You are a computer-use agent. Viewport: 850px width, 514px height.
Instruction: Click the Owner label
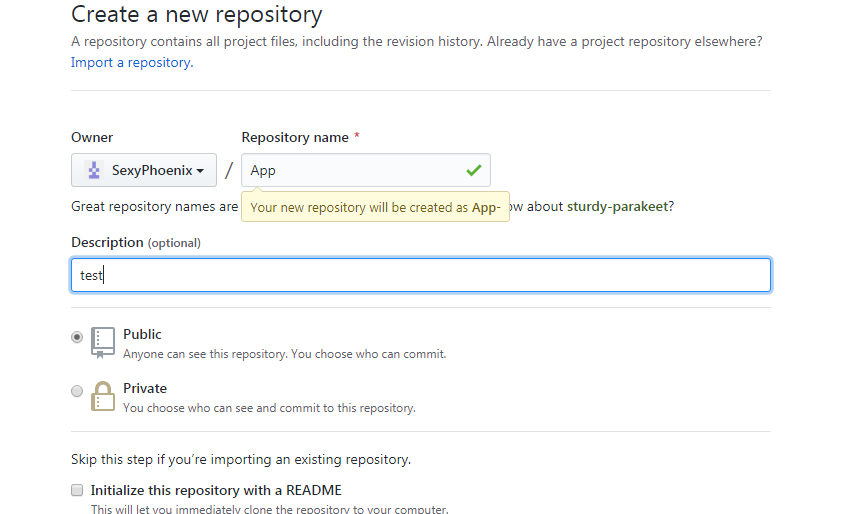point(92,137)
